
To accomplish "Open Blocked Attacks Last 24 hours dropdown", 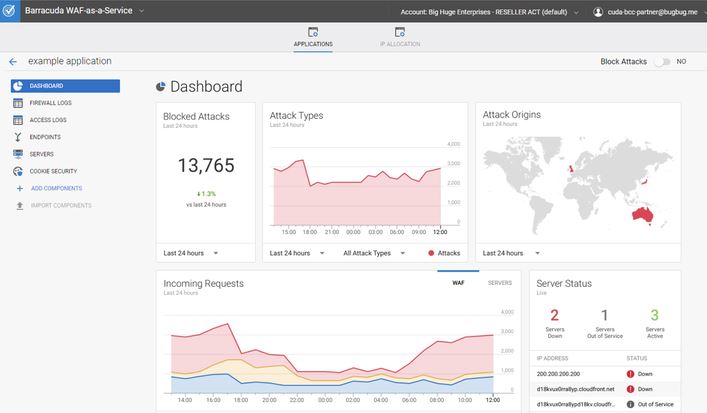I will click(191, 253).
